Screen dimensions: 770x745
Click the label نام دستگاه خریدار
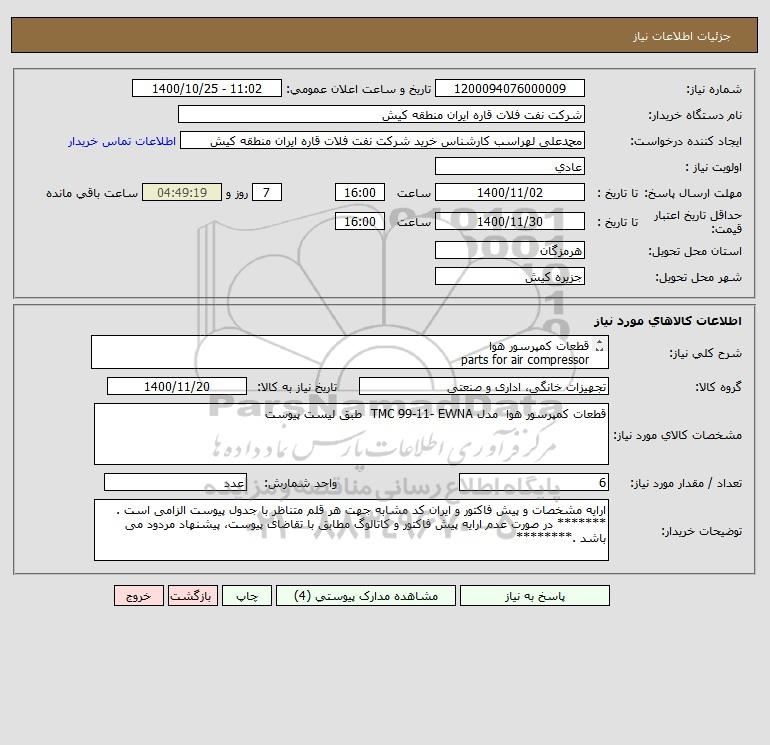(695, 115)
